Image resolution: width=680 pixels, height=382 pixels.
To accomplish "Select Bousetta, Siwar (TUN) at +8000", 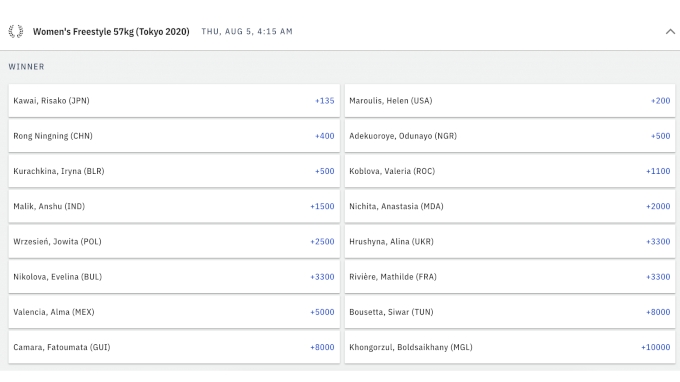I will [510, 312].
